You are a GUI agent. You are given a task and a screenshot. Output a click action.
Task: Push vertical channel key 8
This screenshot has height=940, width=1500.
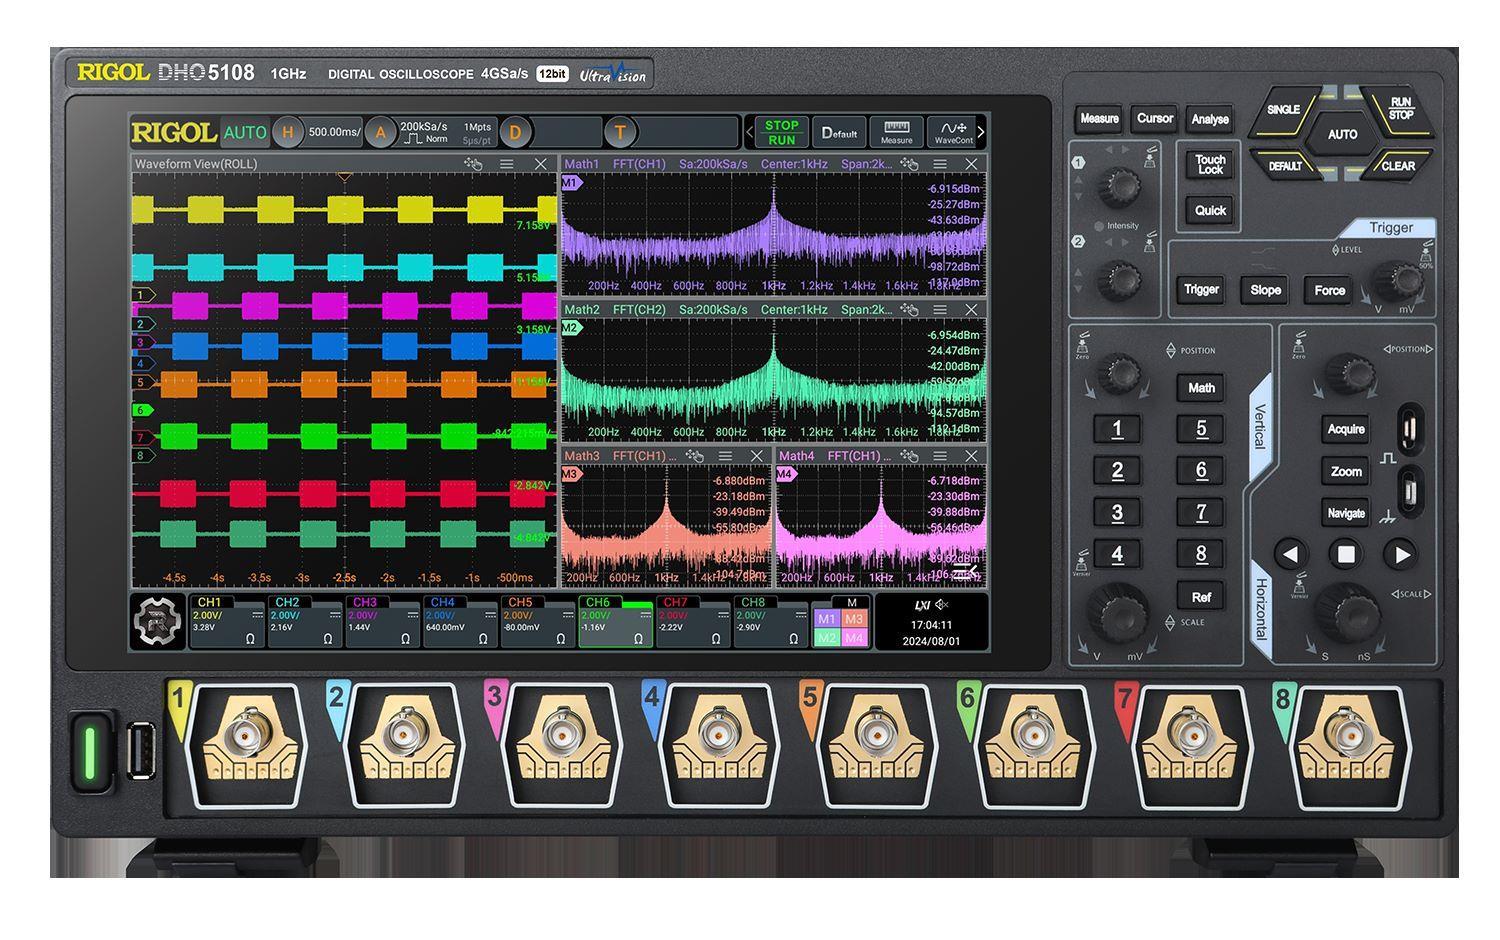tap(1201, 554)
